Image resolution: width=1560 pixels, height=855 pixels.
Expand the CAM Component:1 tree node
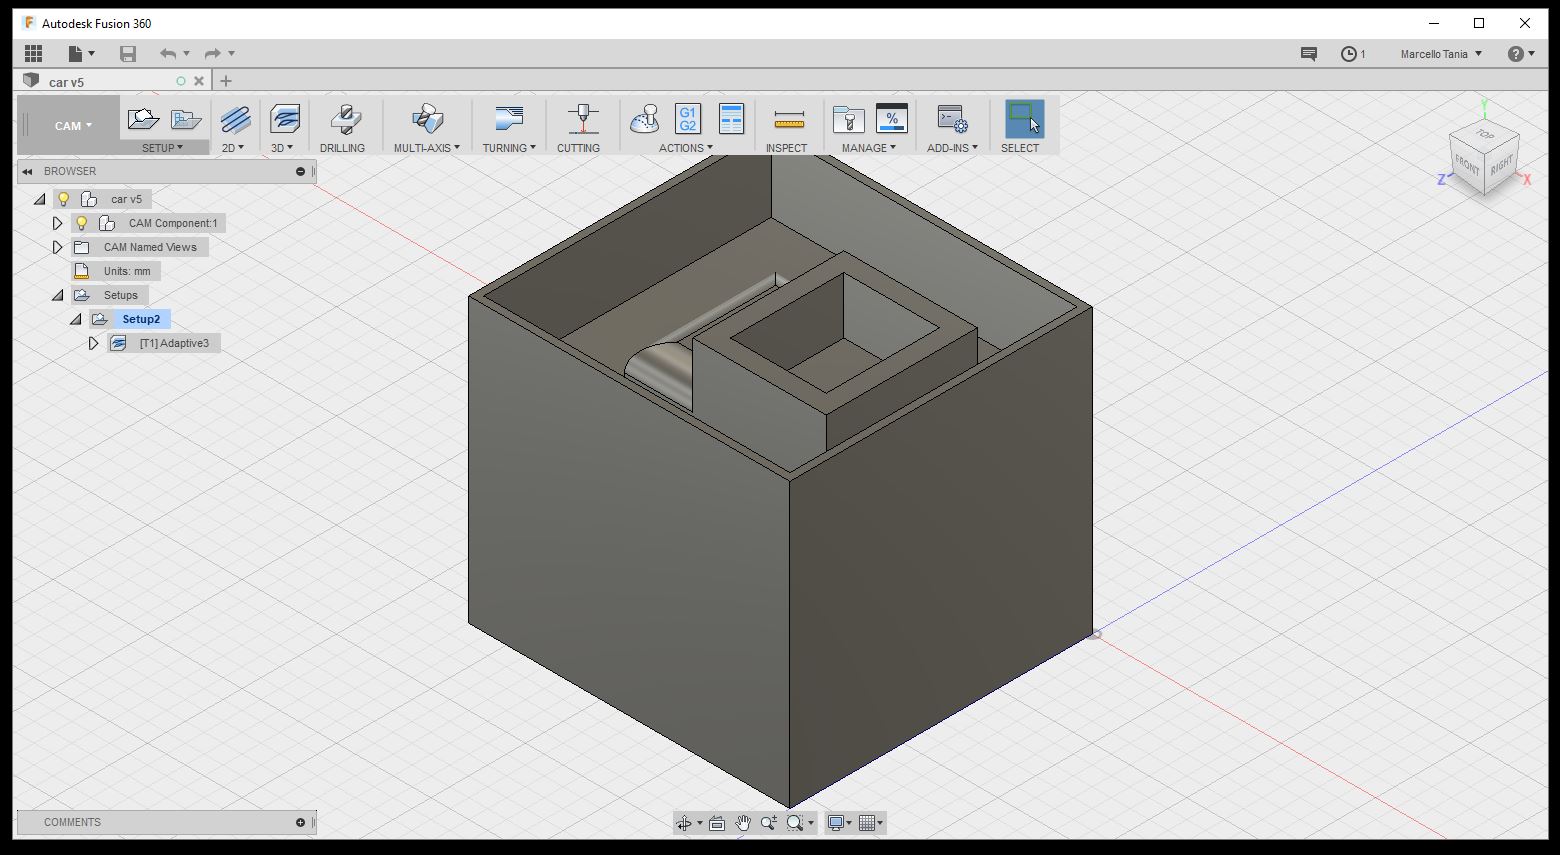tap(57, 223)
